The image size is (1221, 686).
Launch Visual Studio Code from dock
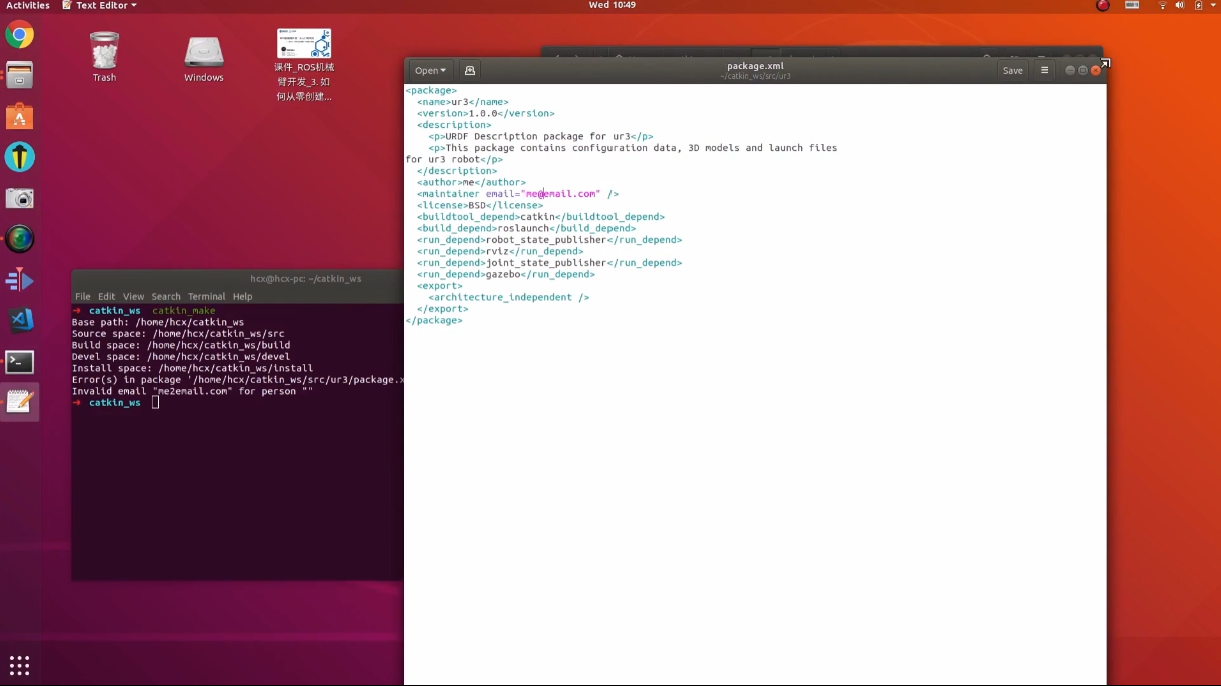click(19, 320)
